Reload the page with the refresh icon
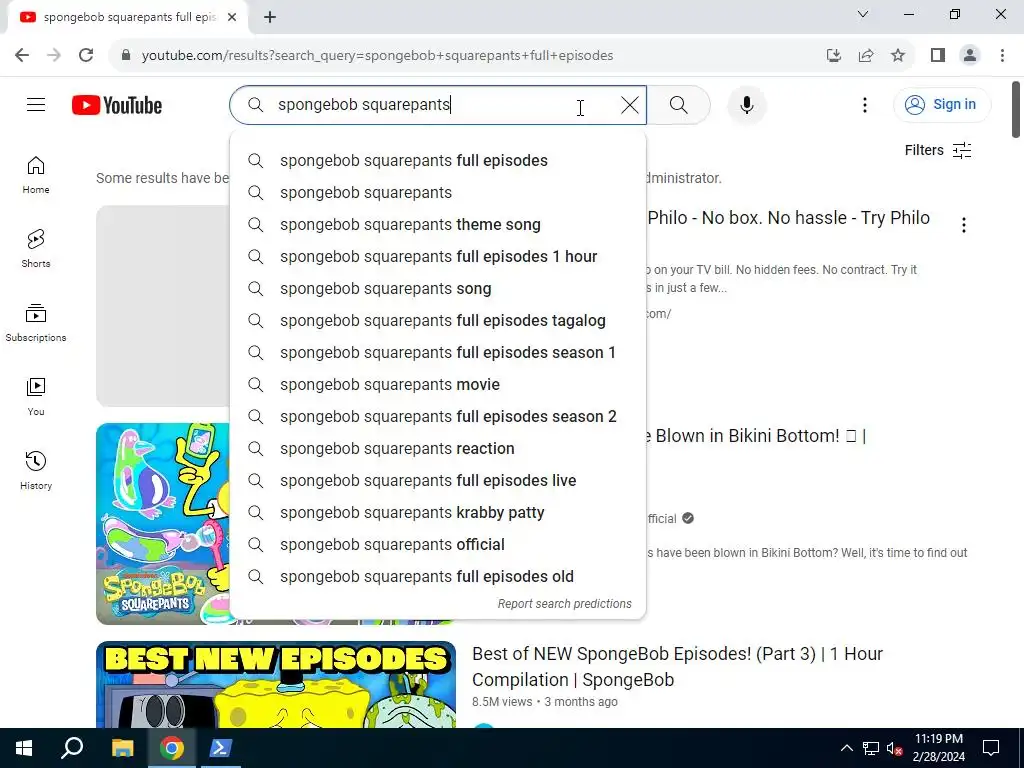The height and width of the screenshot is (768, 1024). tap(86, 56)
